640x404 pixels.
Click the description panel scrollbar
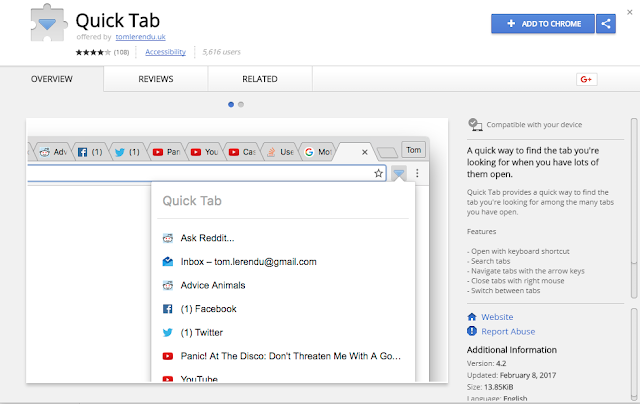tap(634, 208)
